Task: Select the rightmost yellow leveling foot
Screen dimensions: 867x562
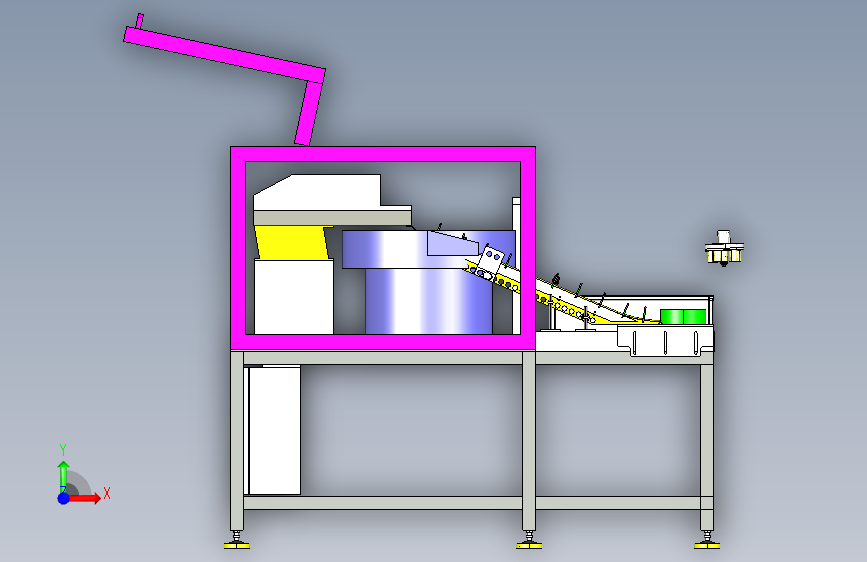Action: coord(707,546)
